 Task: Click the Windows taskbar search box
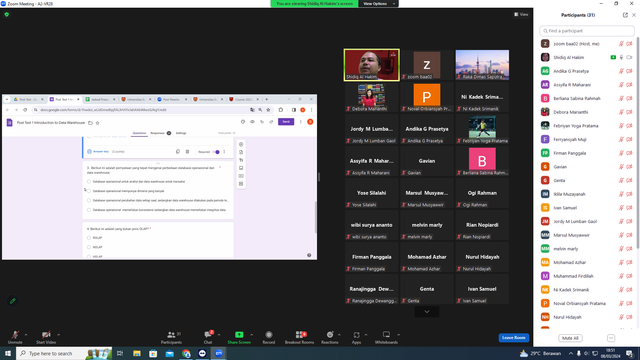(64, 353)
